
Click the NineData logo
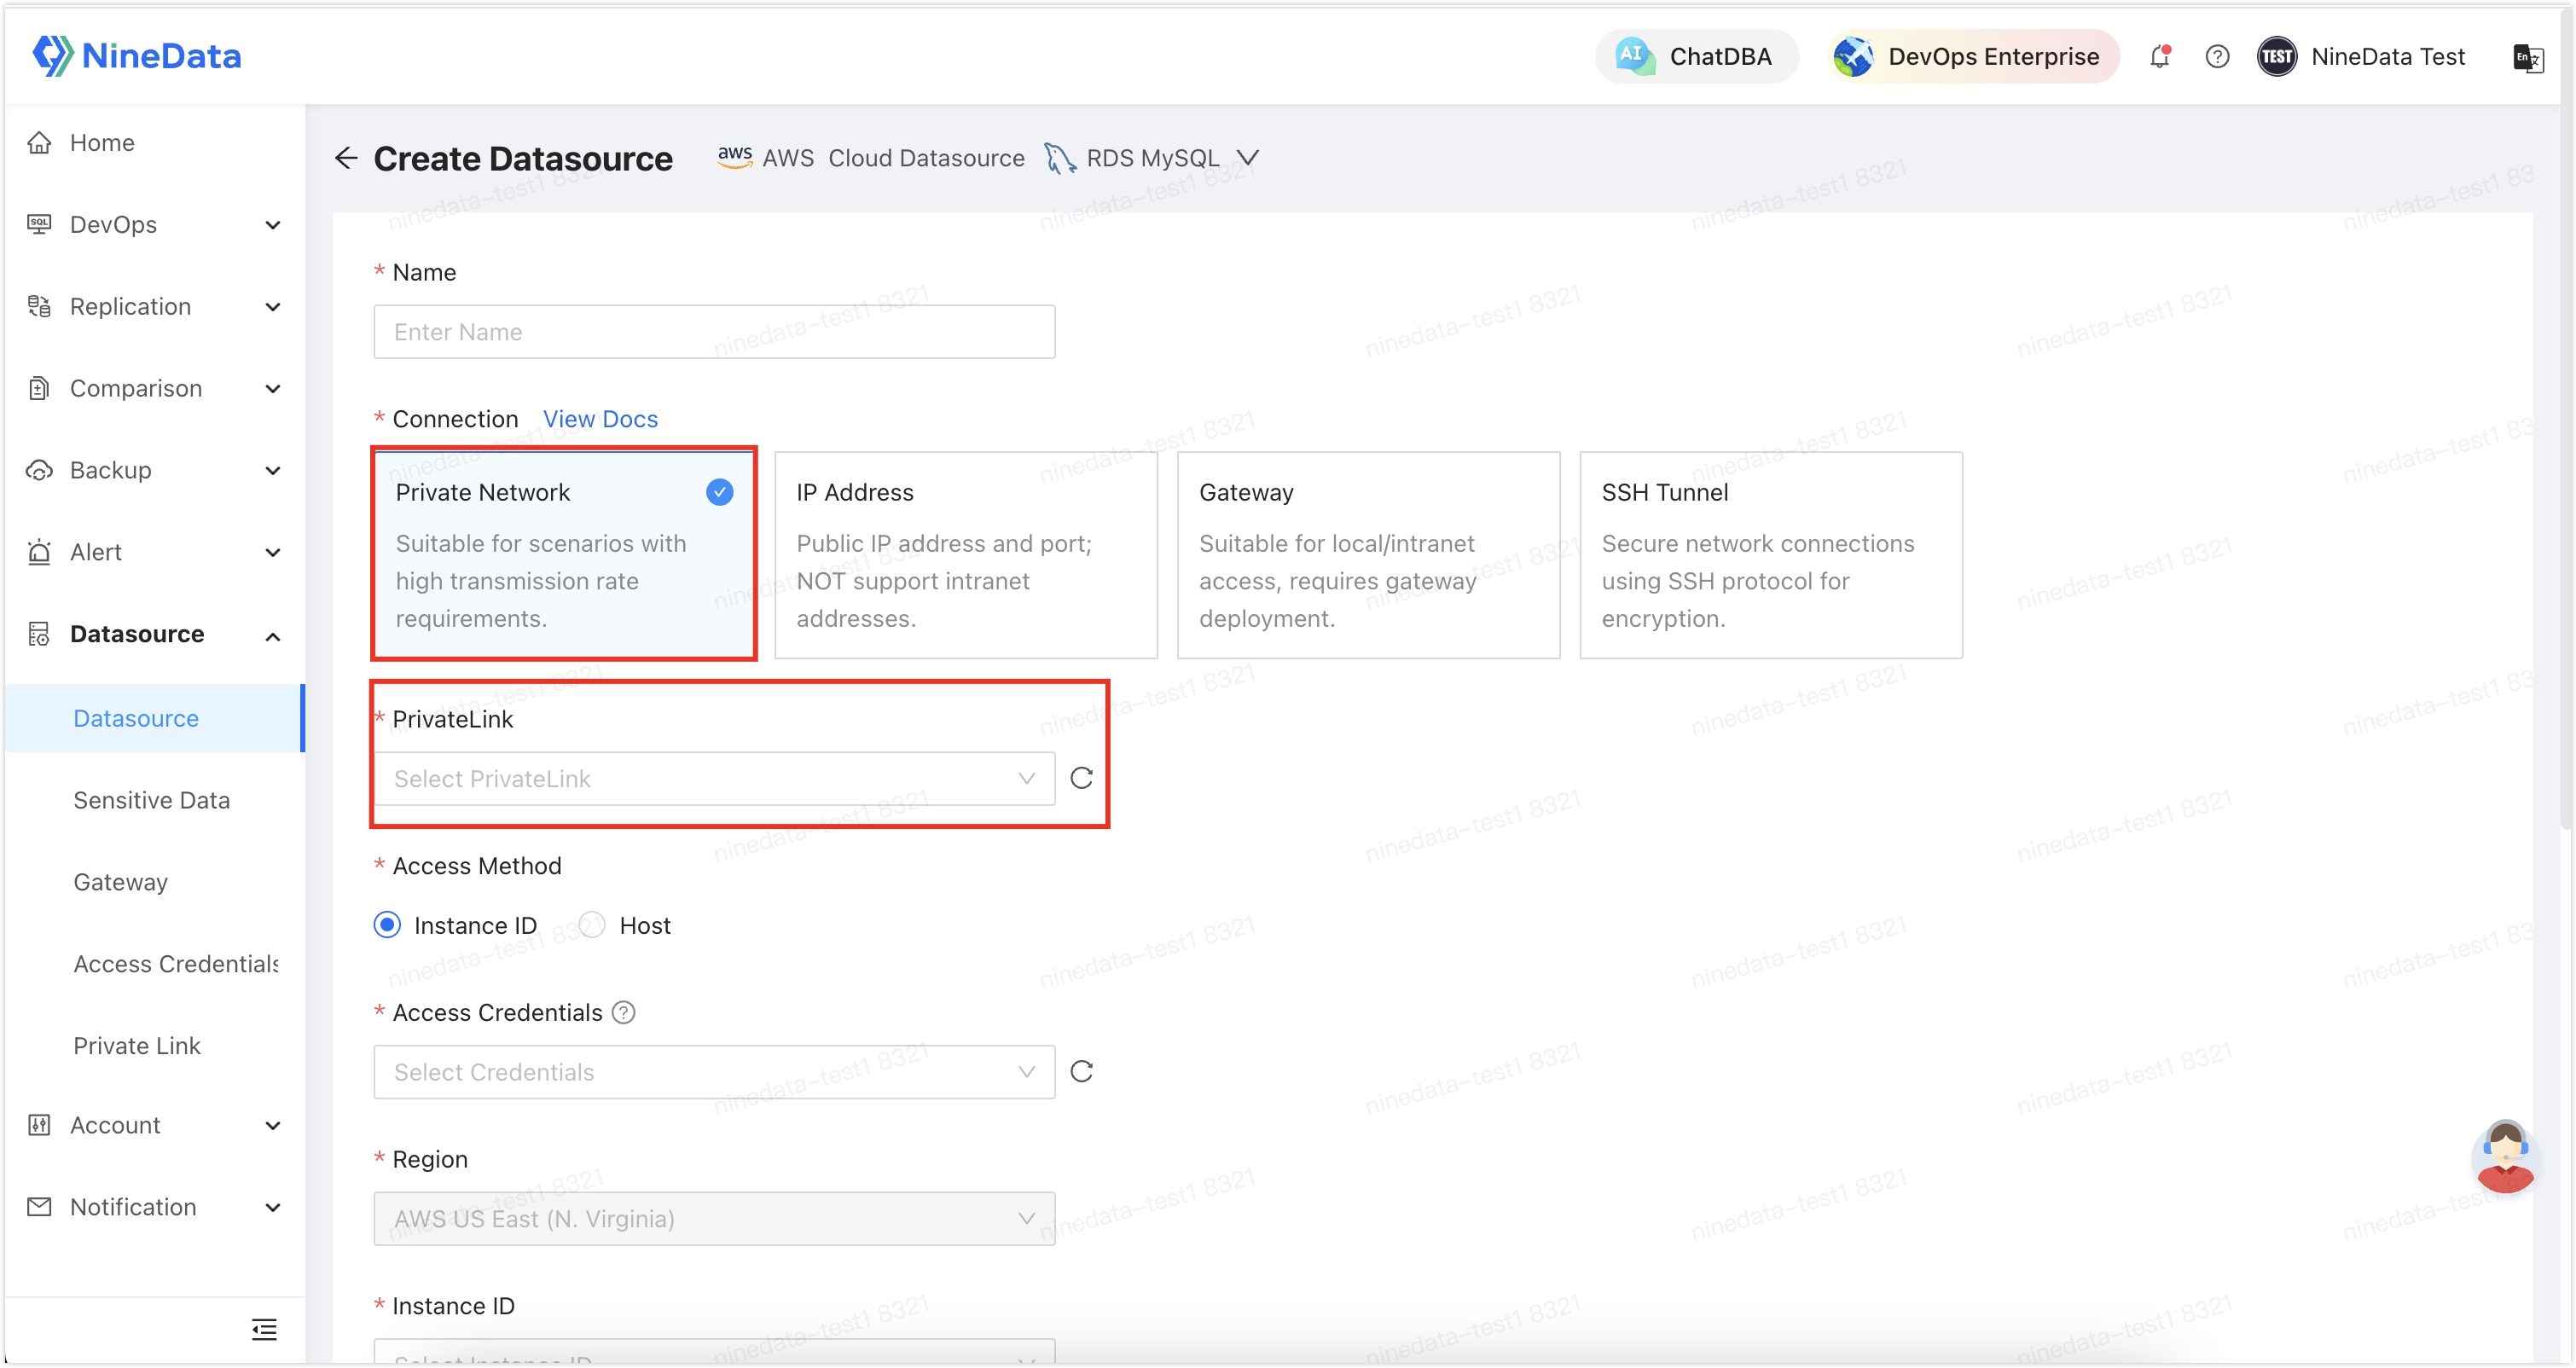point(137,56)
